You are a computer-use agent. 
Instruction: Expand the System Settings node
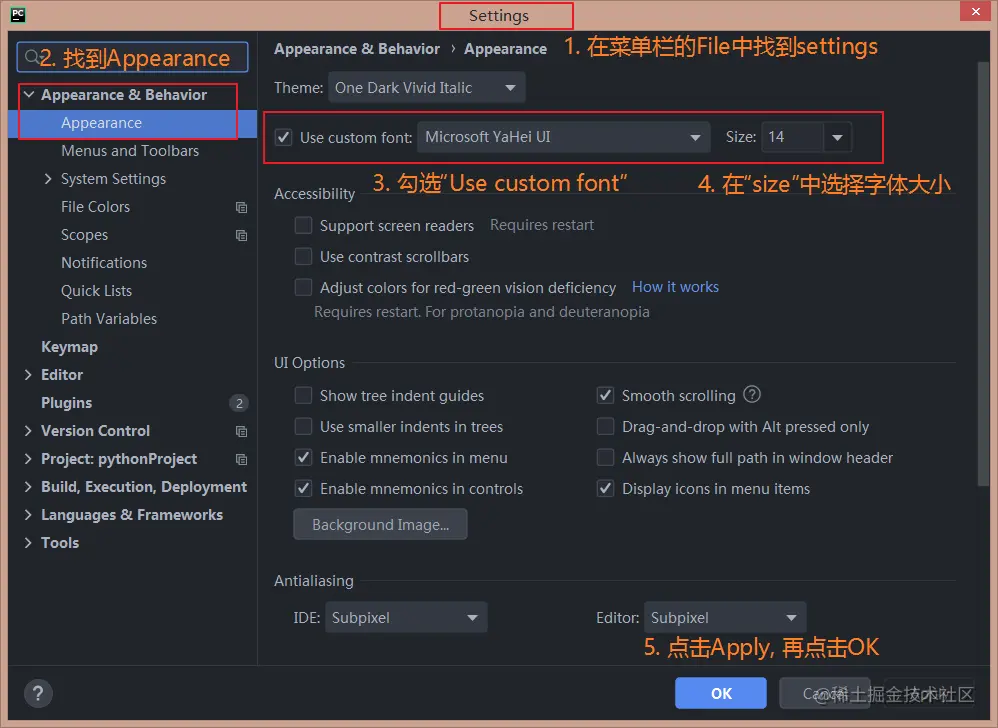pyautogui.click(x=48, y=179)
